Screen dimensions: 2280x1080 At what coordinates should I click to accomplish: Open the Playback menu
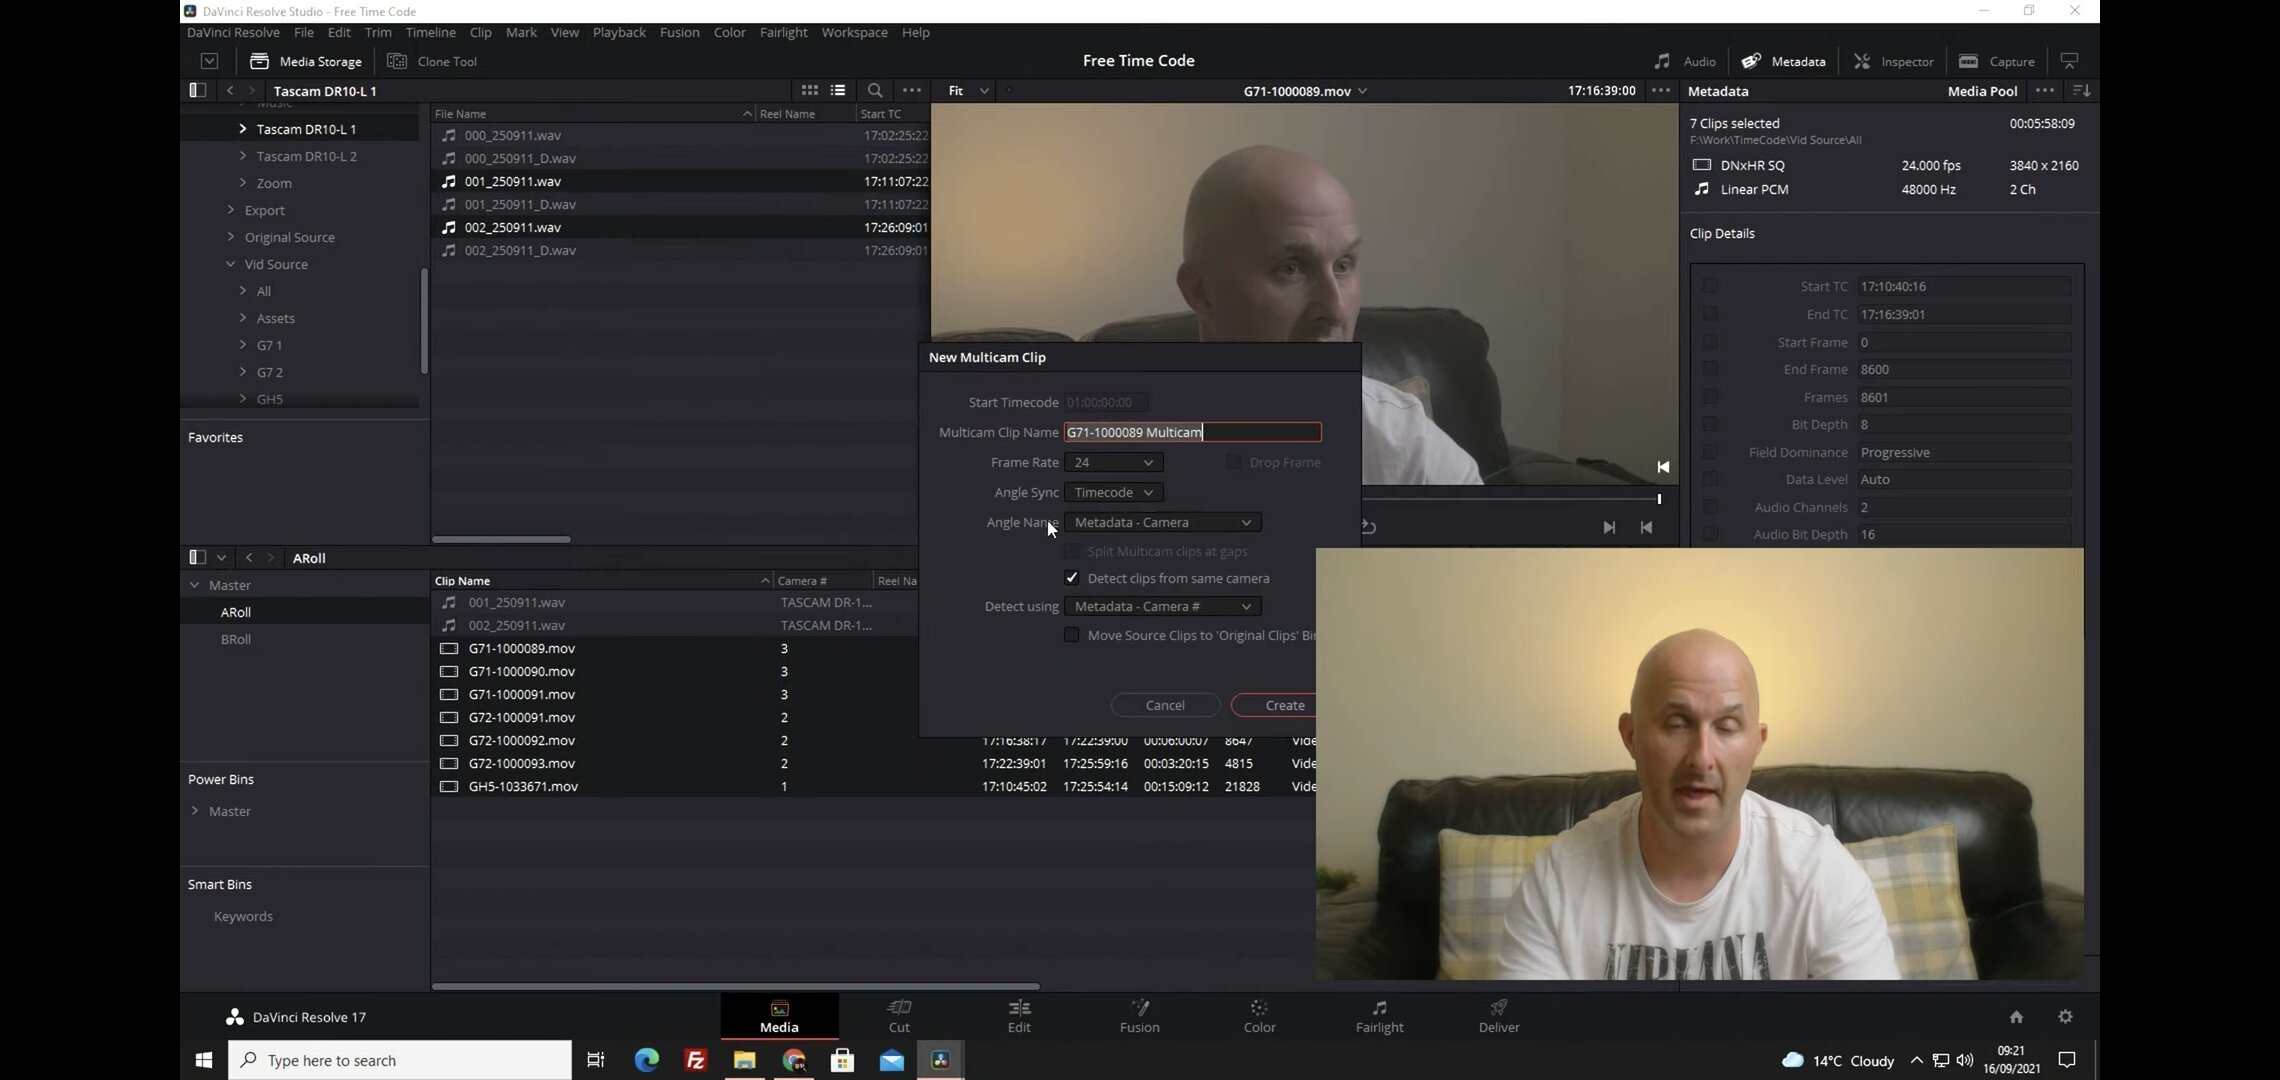619,32
